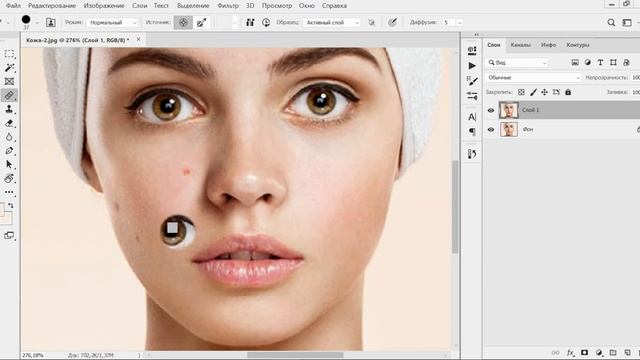Open the Clone Source panel icon
Screen dimensions: 640x360
click(51, 22)
